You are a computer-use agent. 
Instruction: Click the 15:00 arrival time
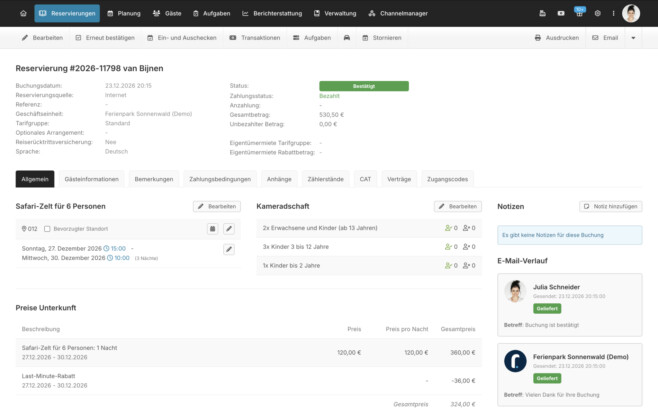115,248
